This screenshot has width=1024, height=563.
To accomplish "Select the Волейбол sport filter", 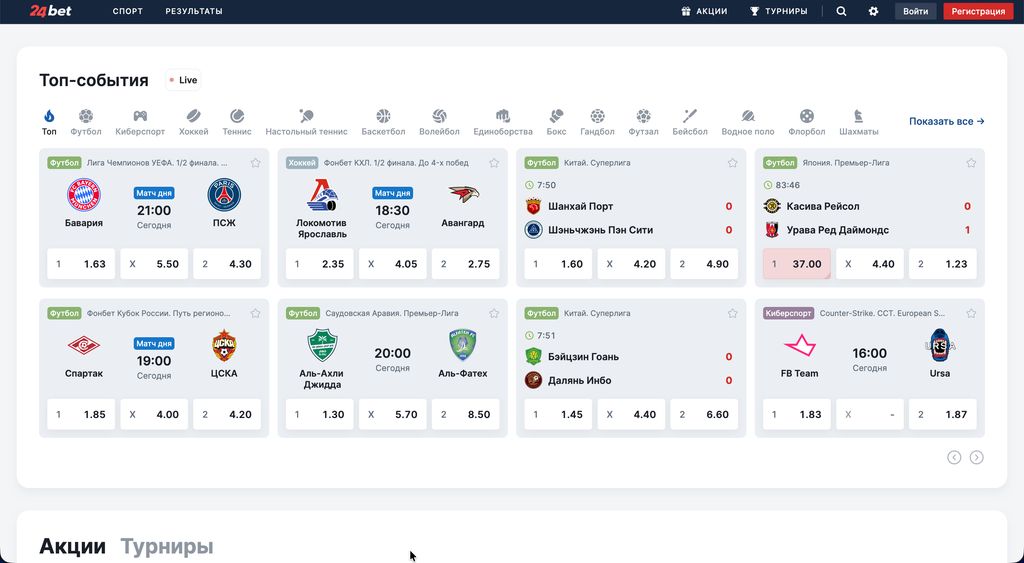I will 440,122.
